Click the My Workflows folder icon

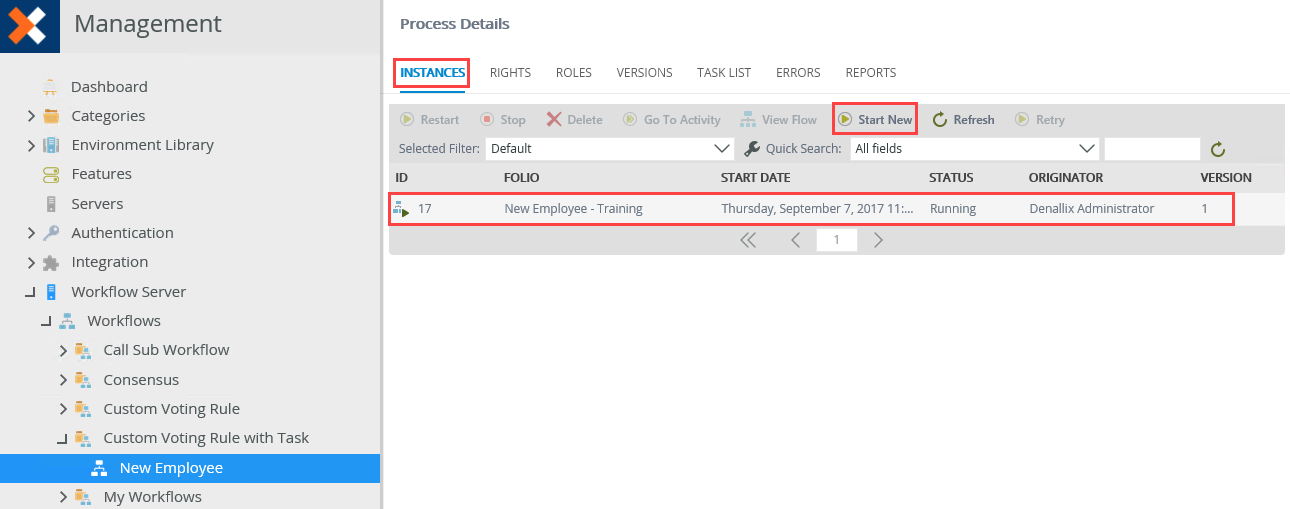pyautogui.click(x=83, y=497)
